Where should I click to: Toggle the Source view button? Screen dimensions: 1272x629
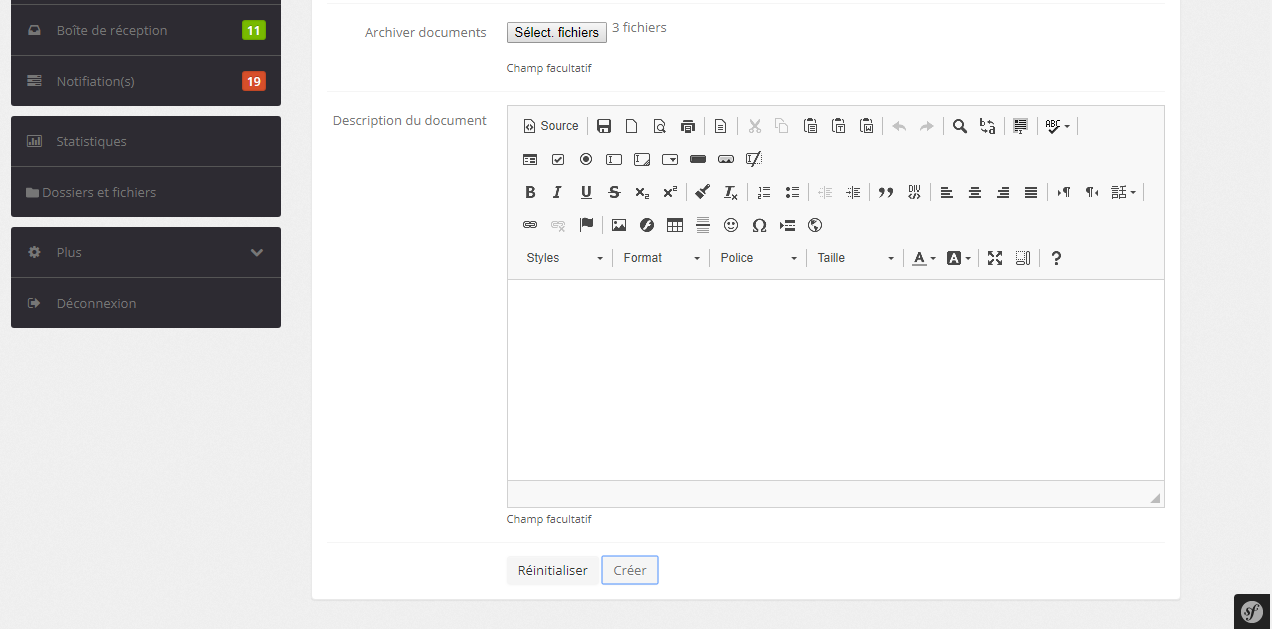click(551, 126)
